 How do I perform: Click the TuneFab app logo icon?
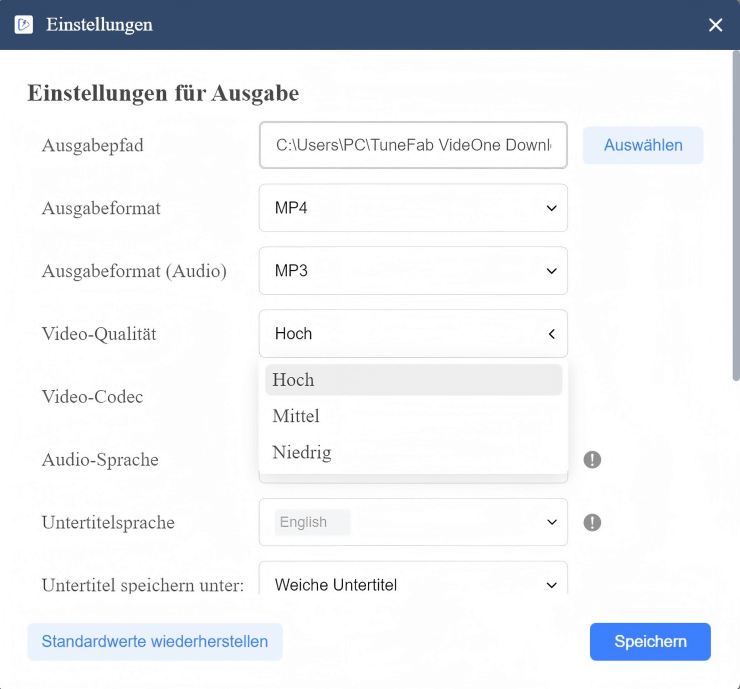pyautogui.click(x=24, y=25)
